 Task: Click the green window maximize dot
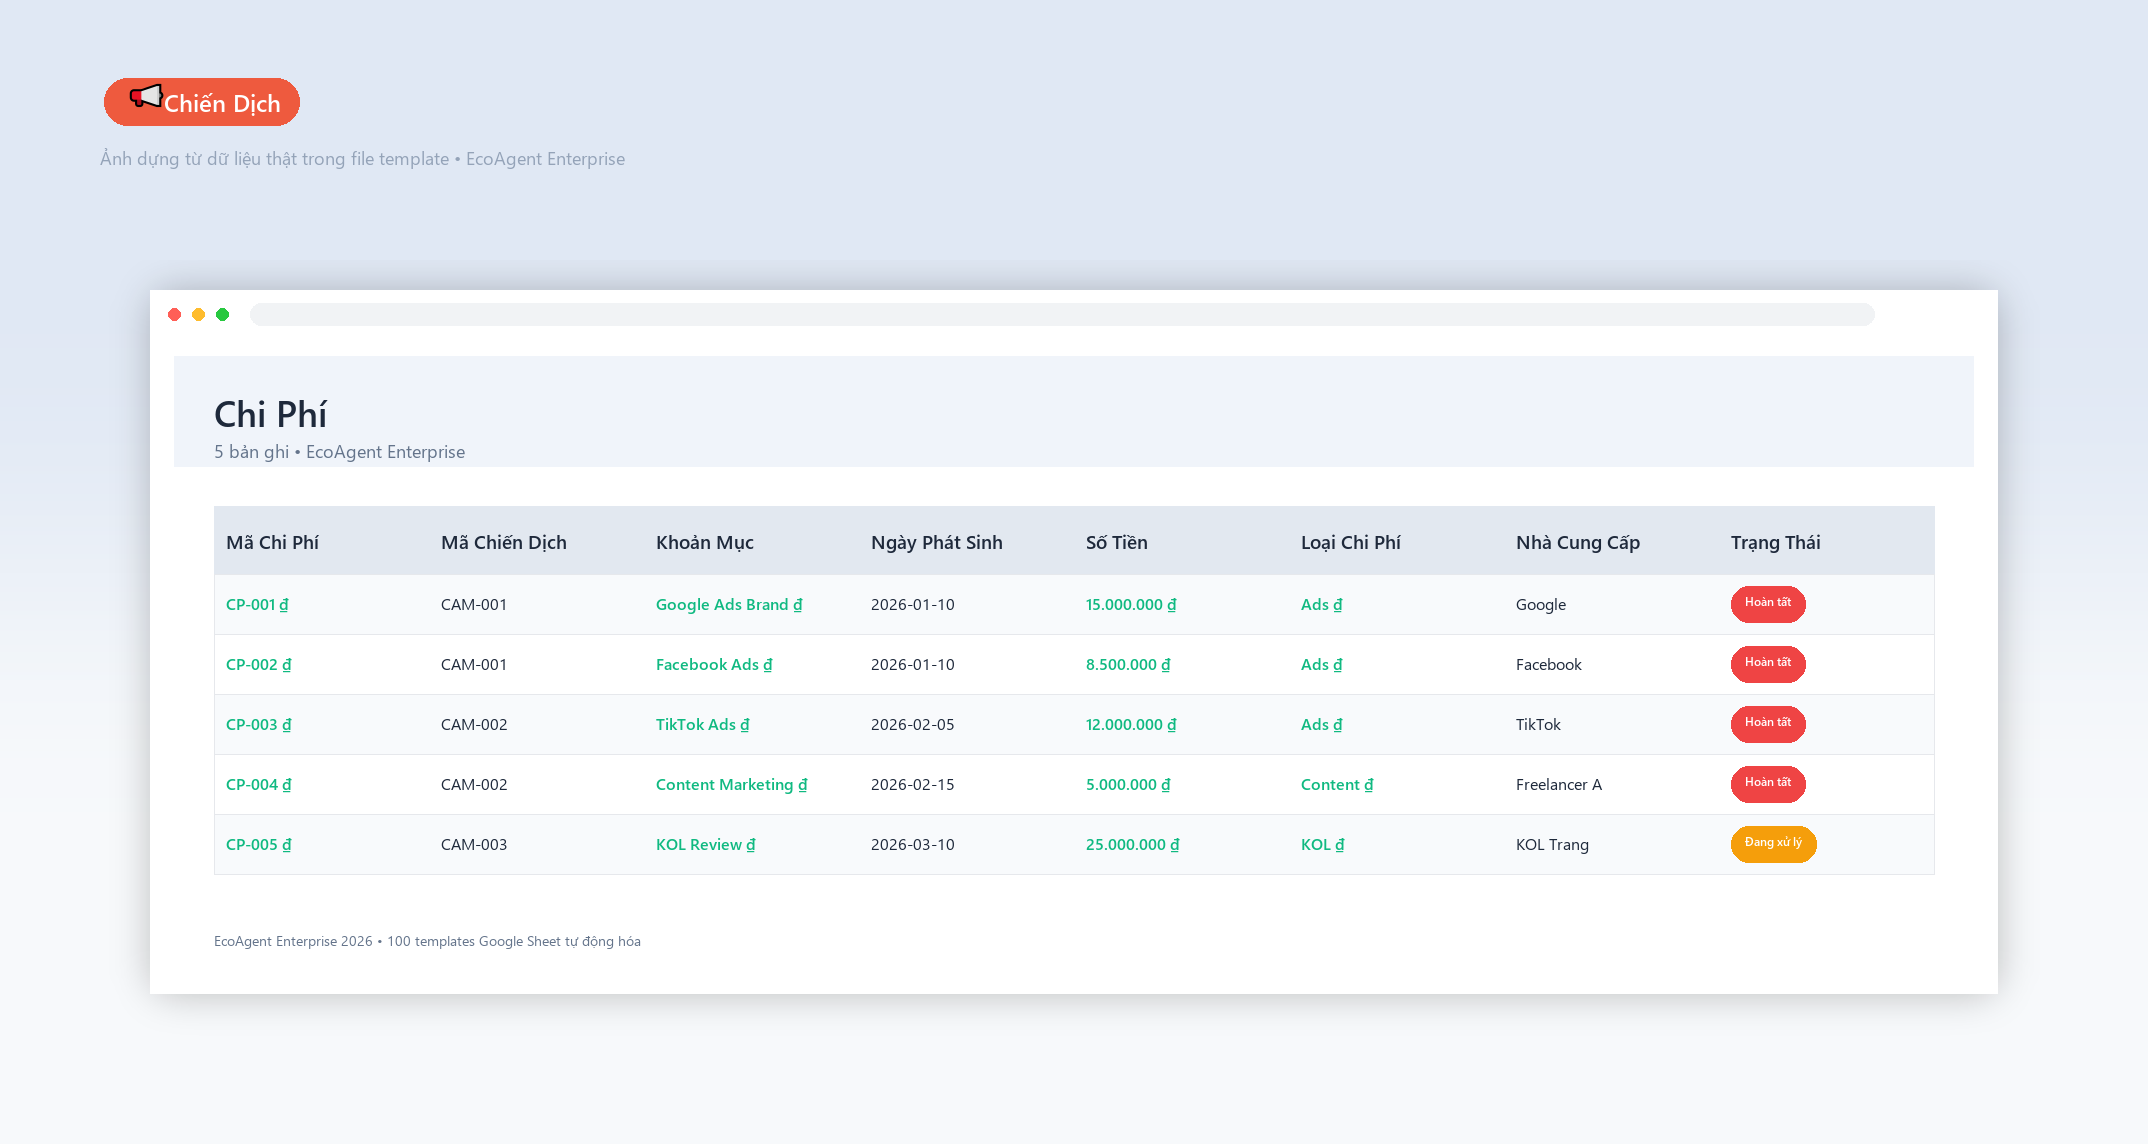click(223, 314)
